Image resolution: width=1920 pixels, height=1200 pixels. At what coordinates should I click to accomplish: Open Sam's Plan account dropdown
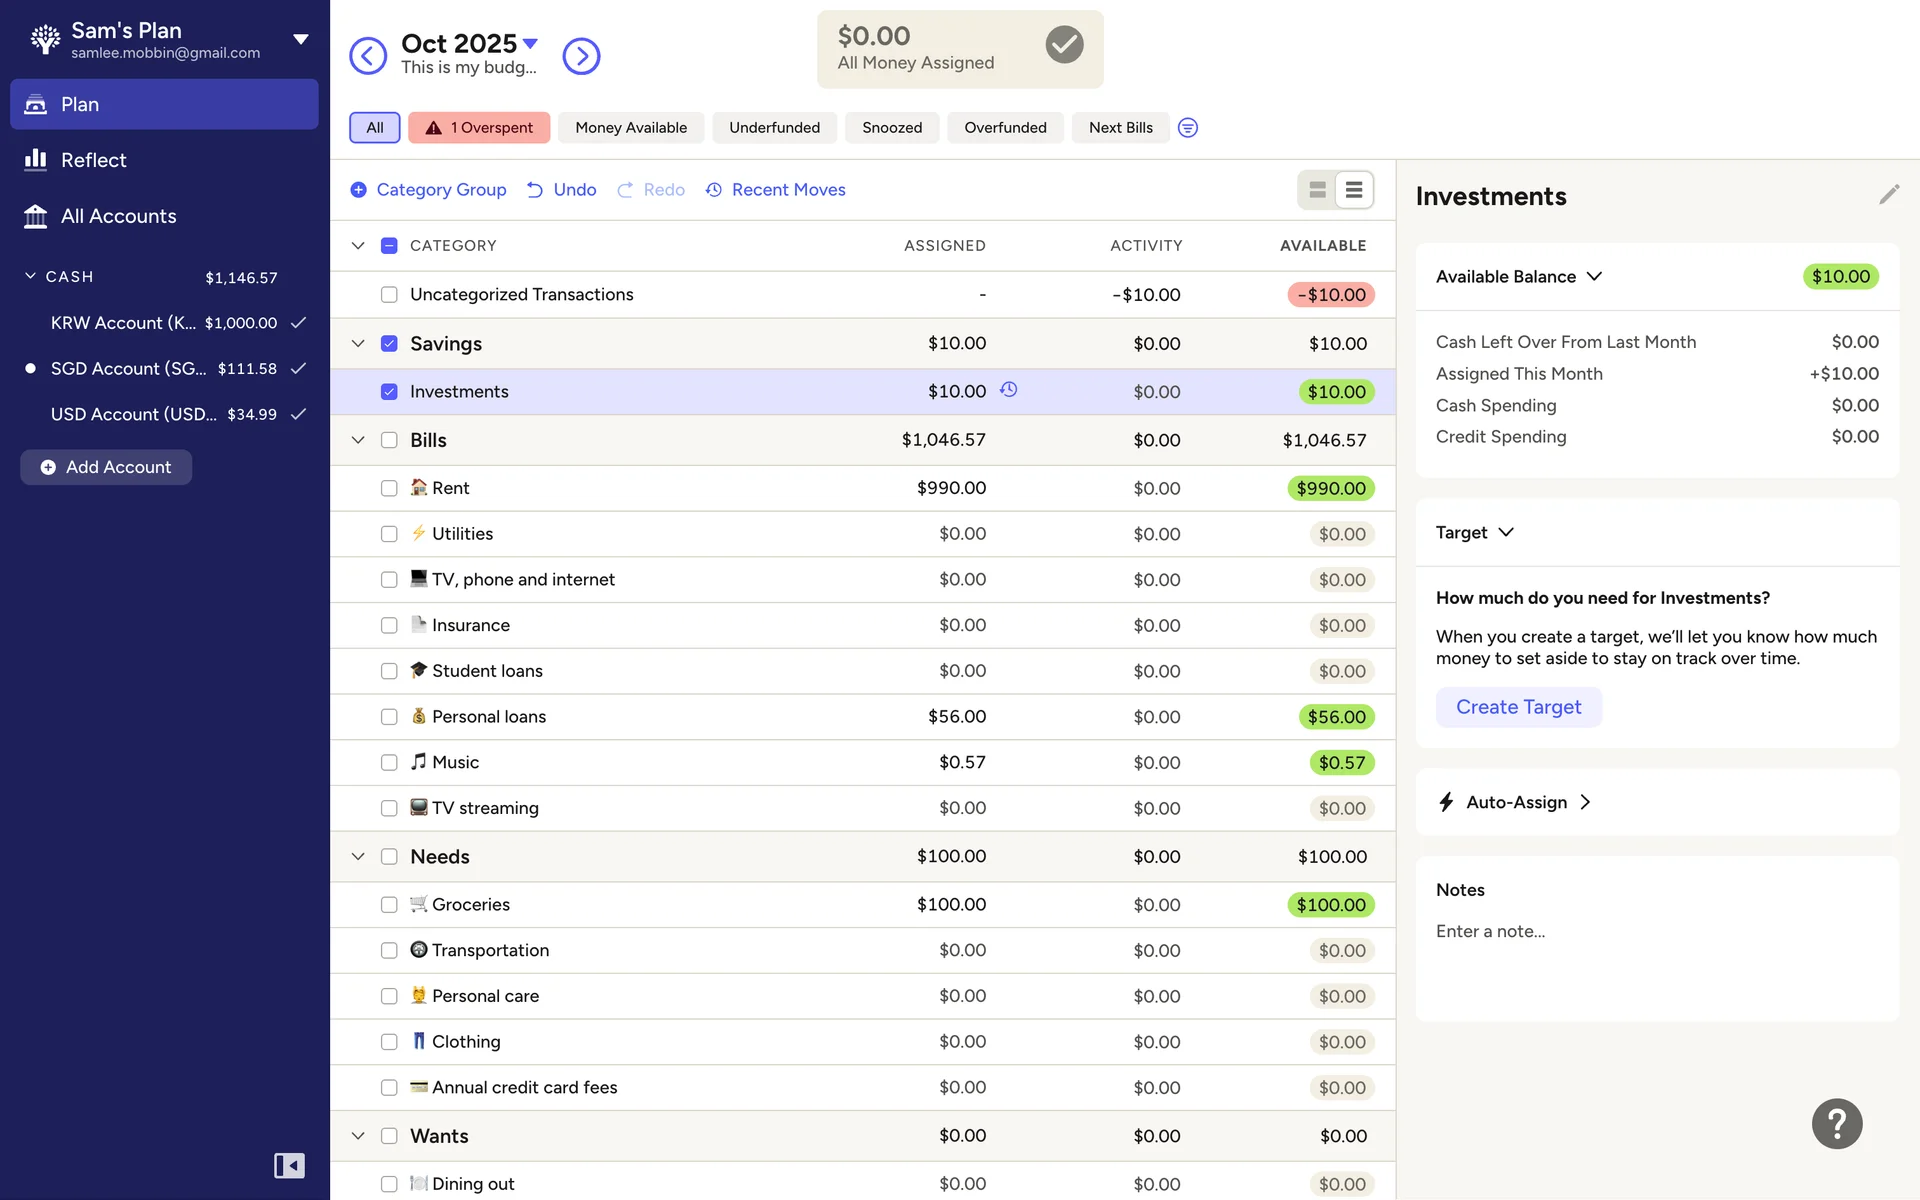pyautogui.click(x=300, y=40)
